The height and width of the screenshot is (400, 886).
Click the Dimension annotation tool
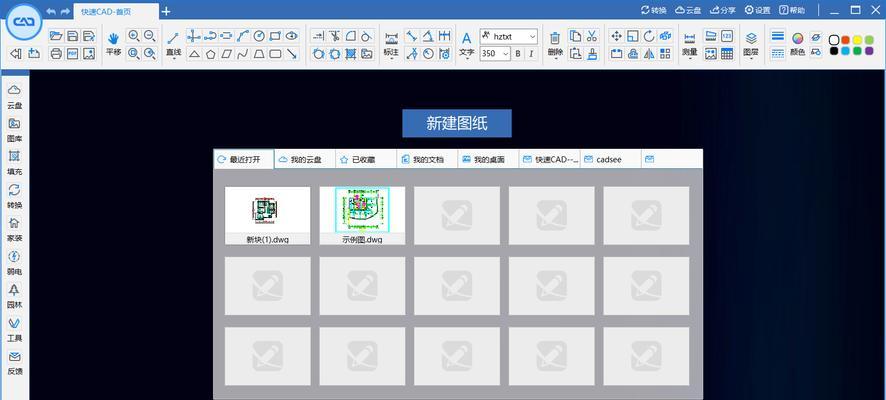pos(391,38)
